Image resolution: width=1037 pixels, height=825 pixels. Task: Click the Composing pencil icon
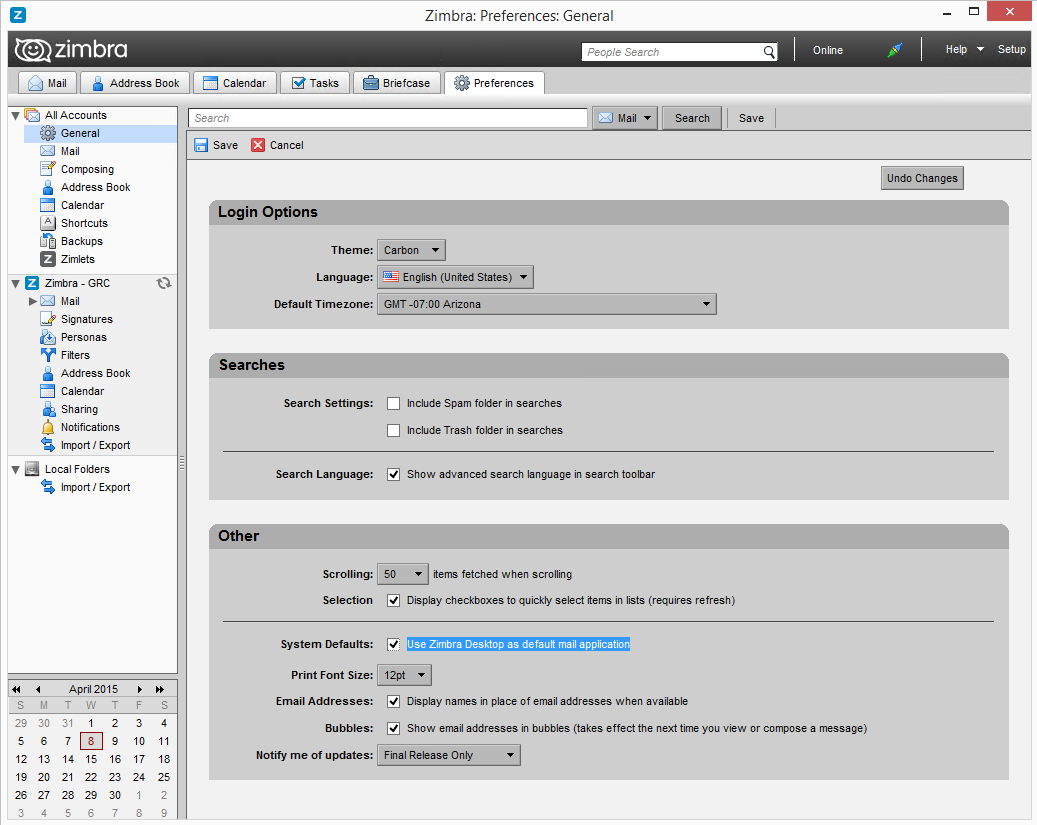[48, 169]
